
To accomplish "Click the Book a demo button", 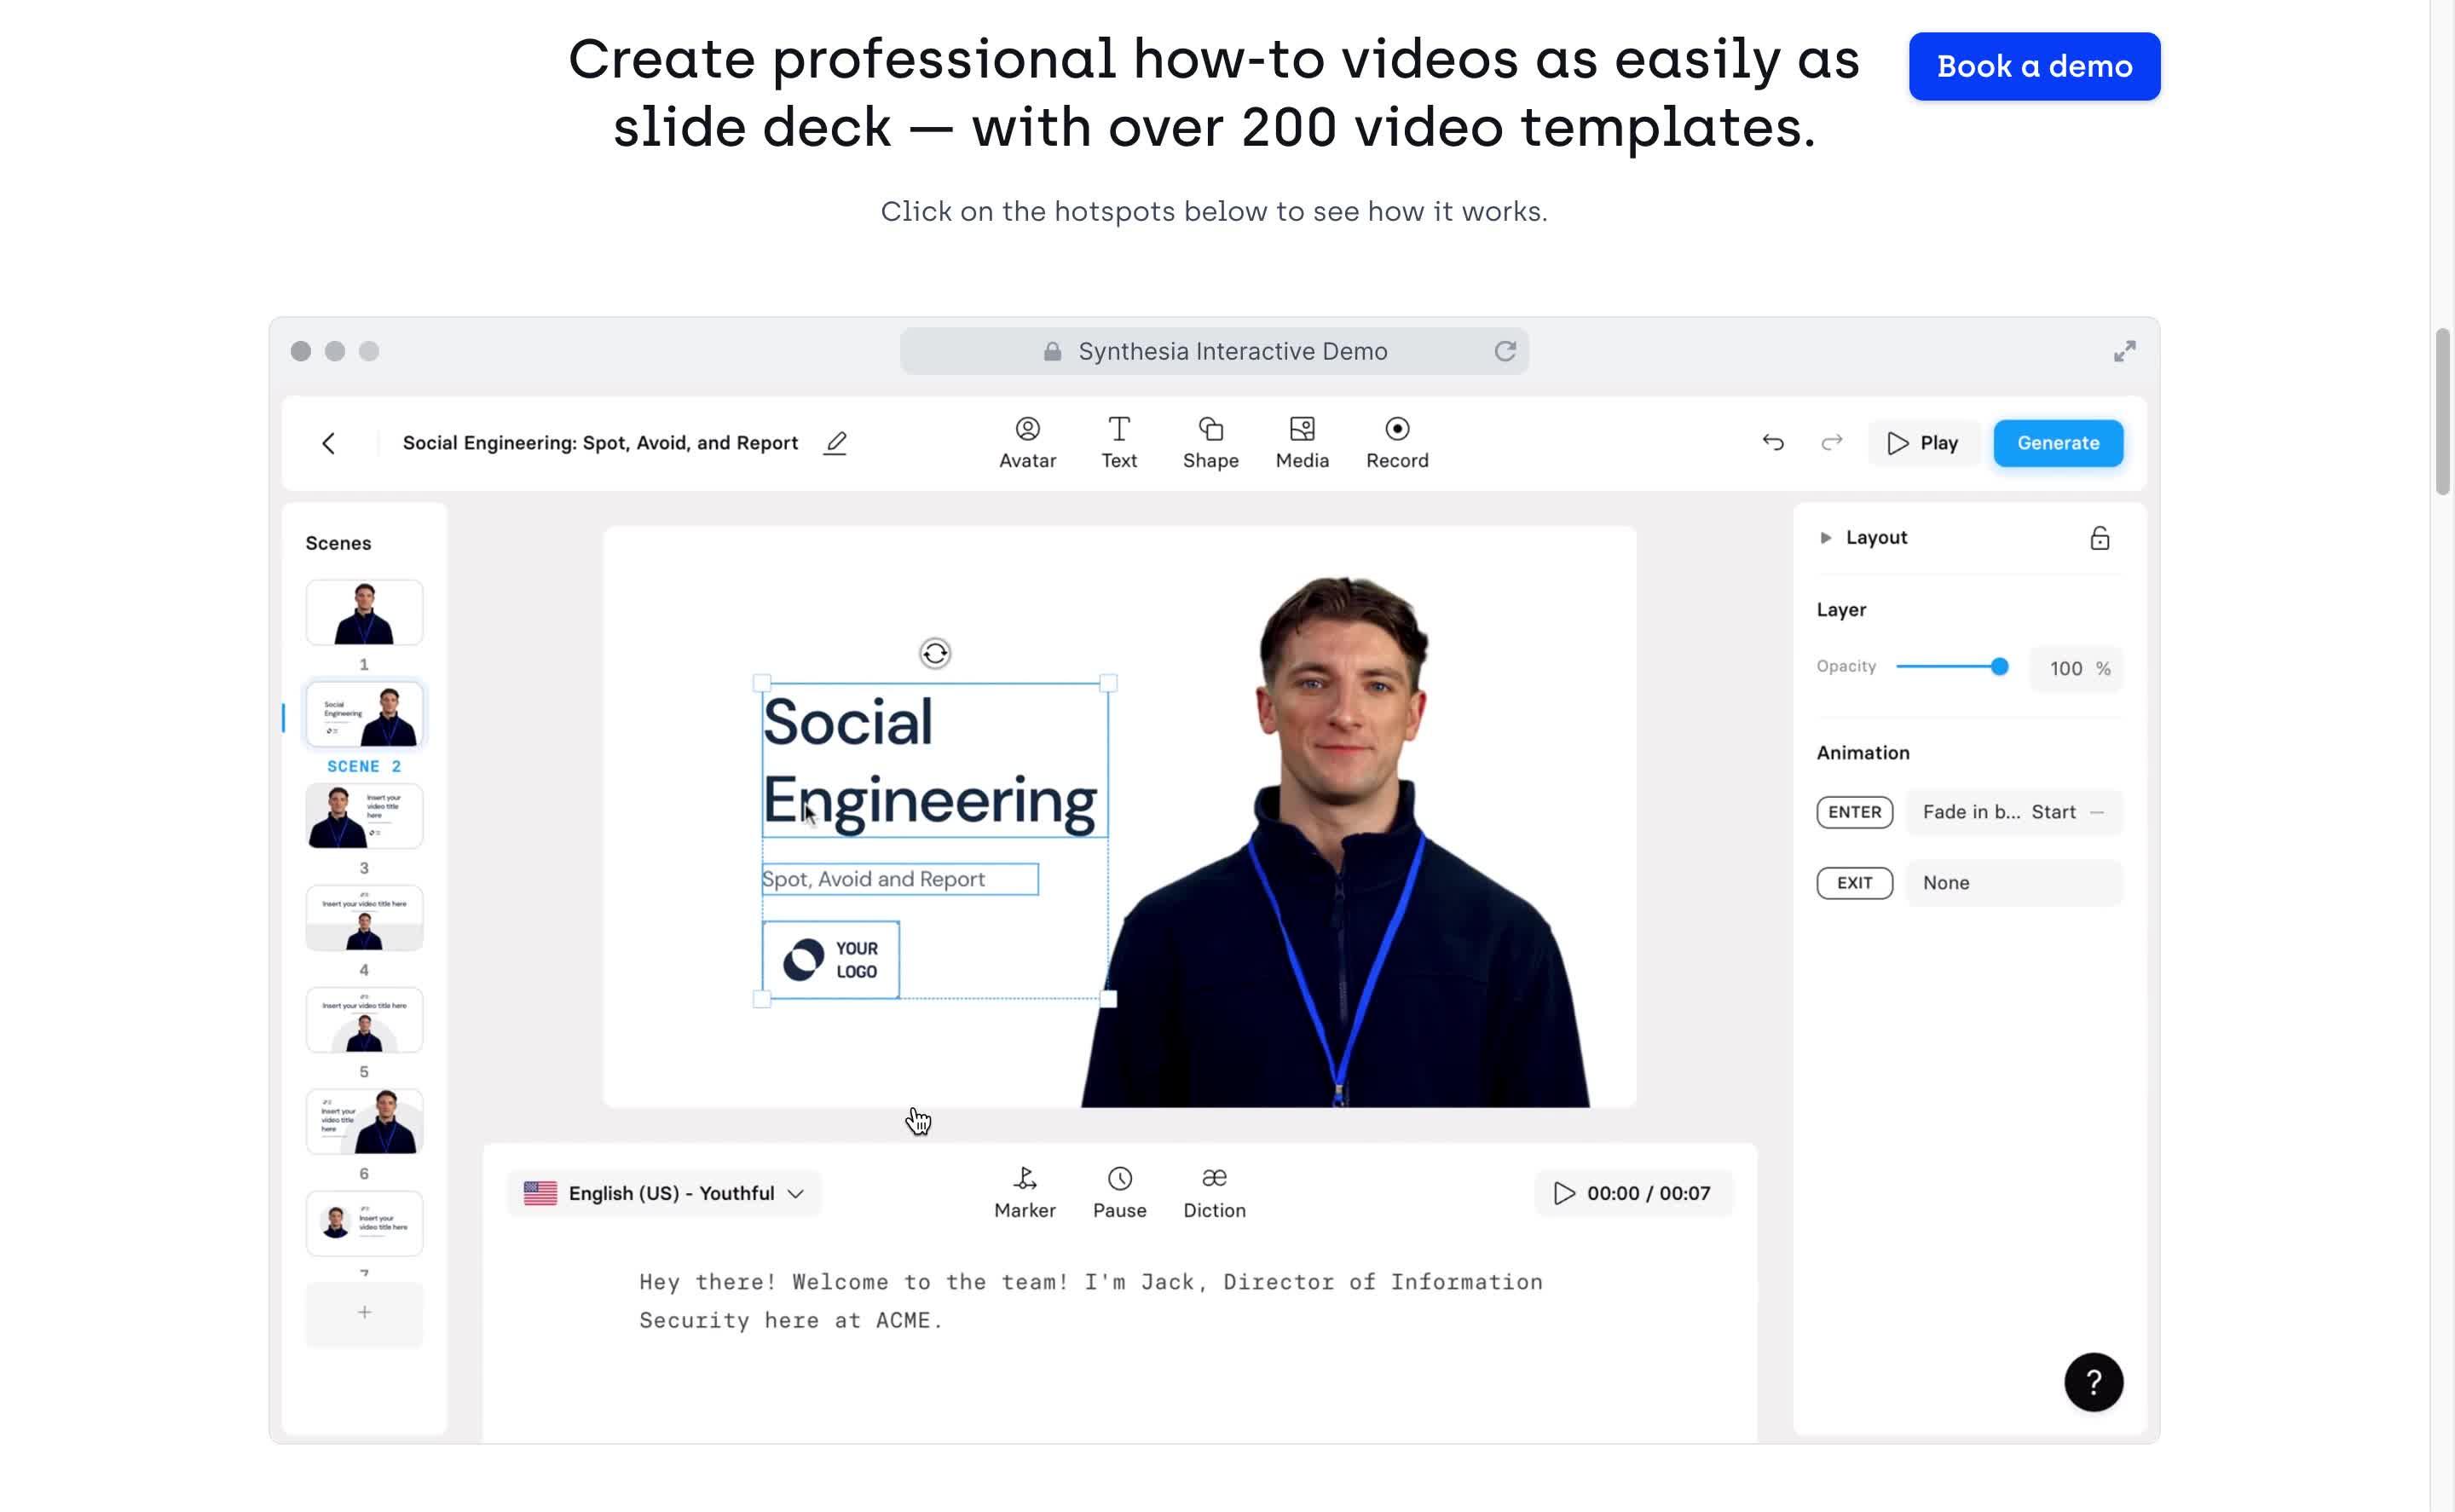I will (2033, 66).
